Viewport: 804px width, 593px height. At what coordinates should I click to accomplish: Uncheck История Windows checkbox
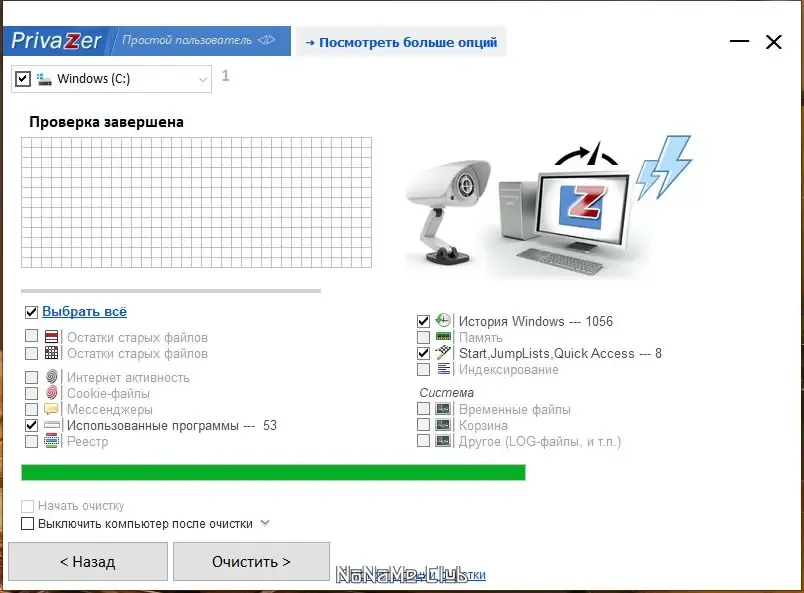point(423,321)
